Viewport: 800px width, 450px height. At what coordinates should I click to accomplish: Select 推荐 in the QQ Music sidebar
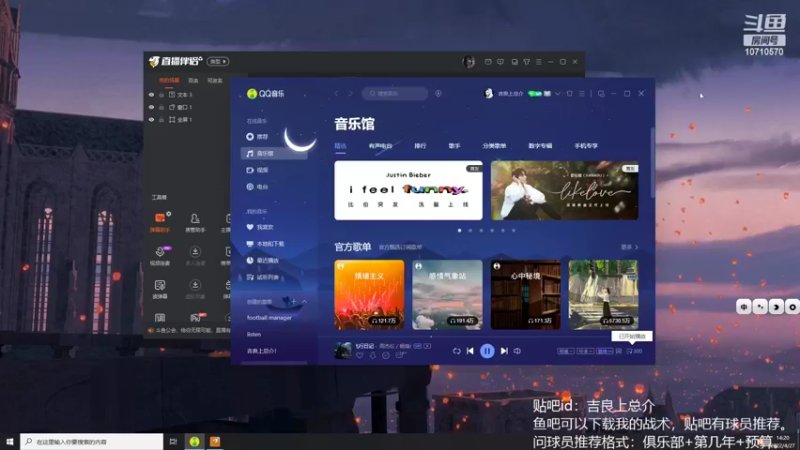tap(274, 137)
